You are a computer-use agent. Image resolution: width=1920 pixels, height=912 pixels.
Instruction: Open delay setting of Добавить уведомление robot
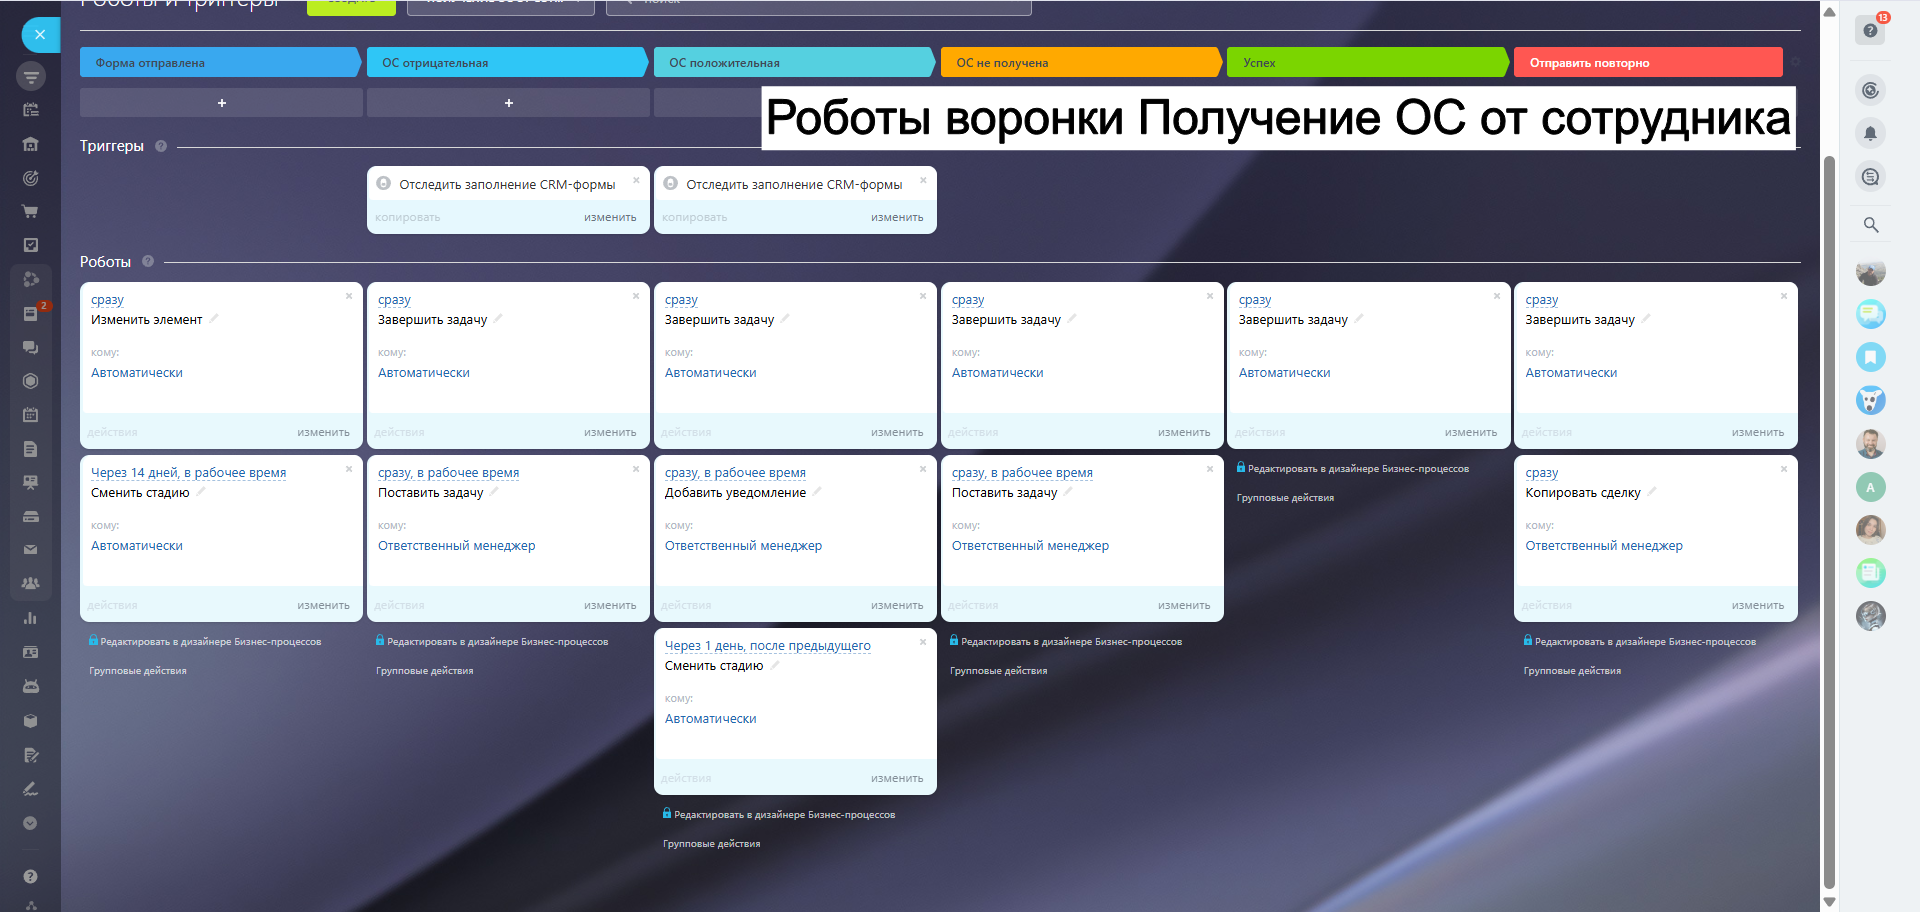point(735,473)
